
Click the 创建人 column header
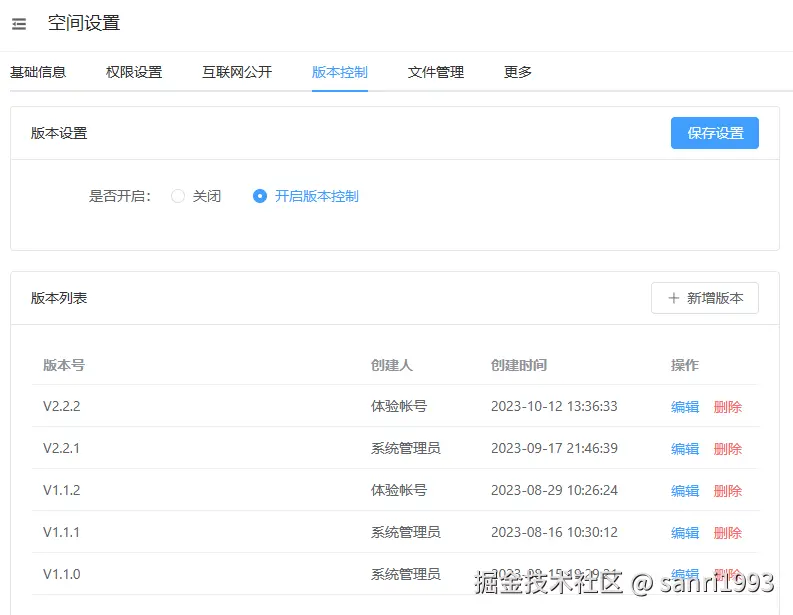click(x=391, y=365)
